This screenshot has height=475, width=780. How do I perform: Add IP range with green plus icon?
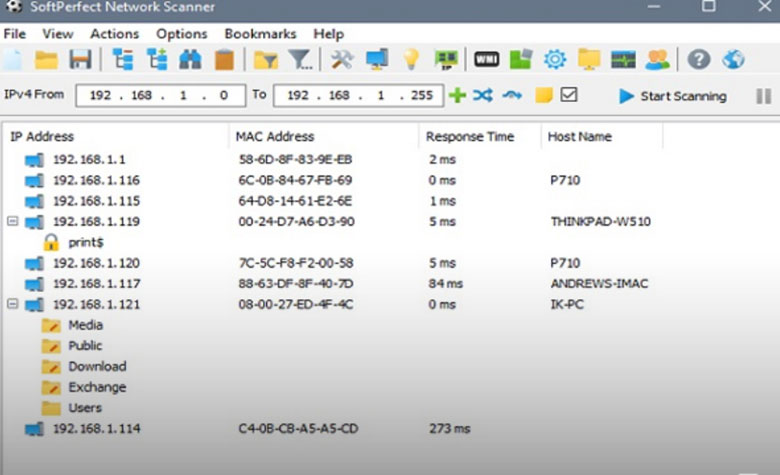[x=457, y=95]
